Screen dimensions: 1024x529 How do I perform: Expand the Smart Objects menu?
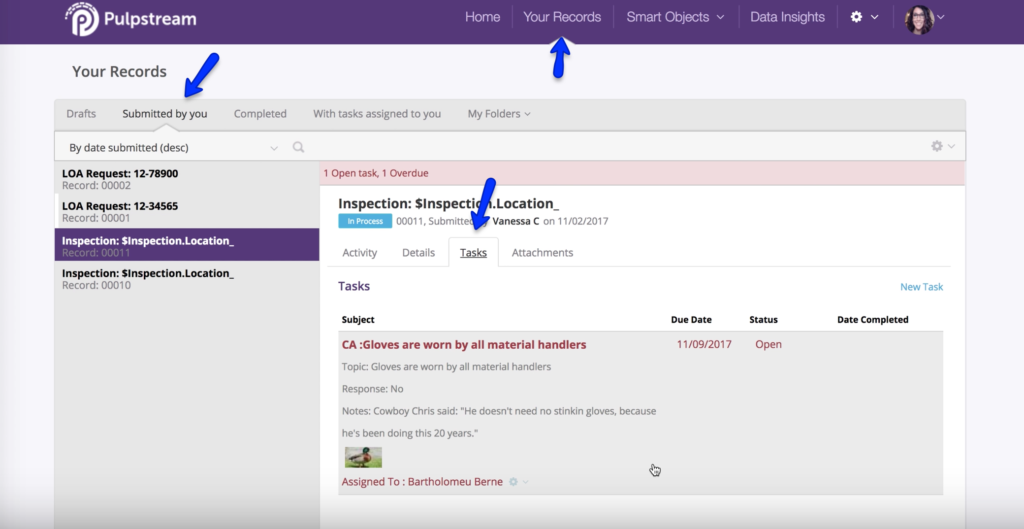675,17
